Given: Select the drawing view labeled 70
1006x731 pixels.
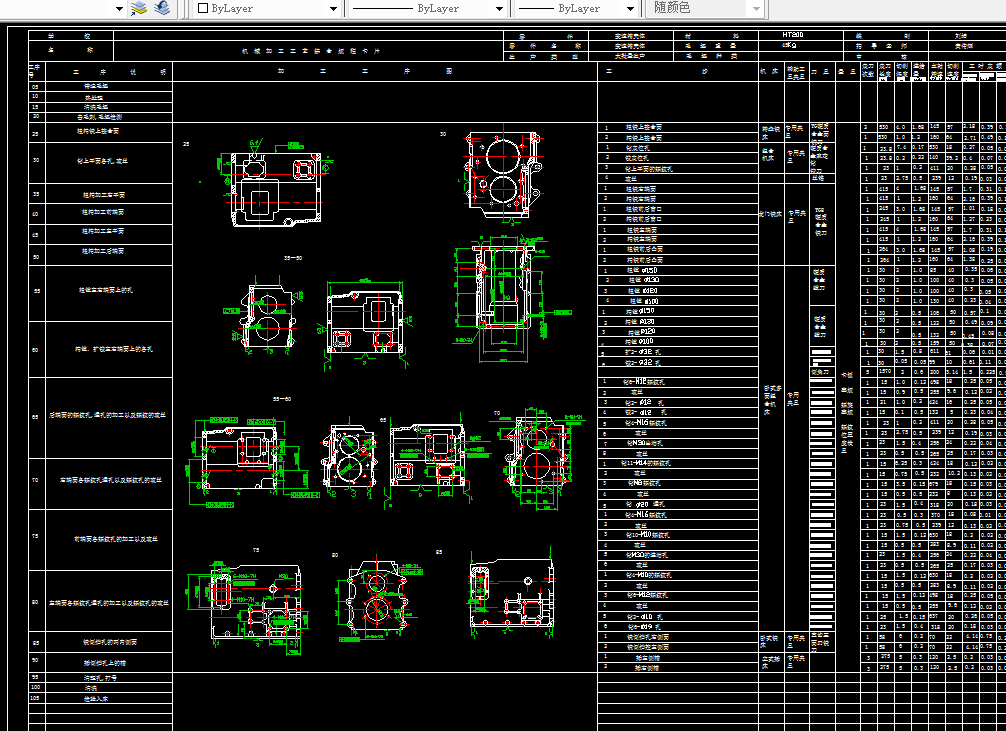Looking at the screenshot, I should pos(538,458).
